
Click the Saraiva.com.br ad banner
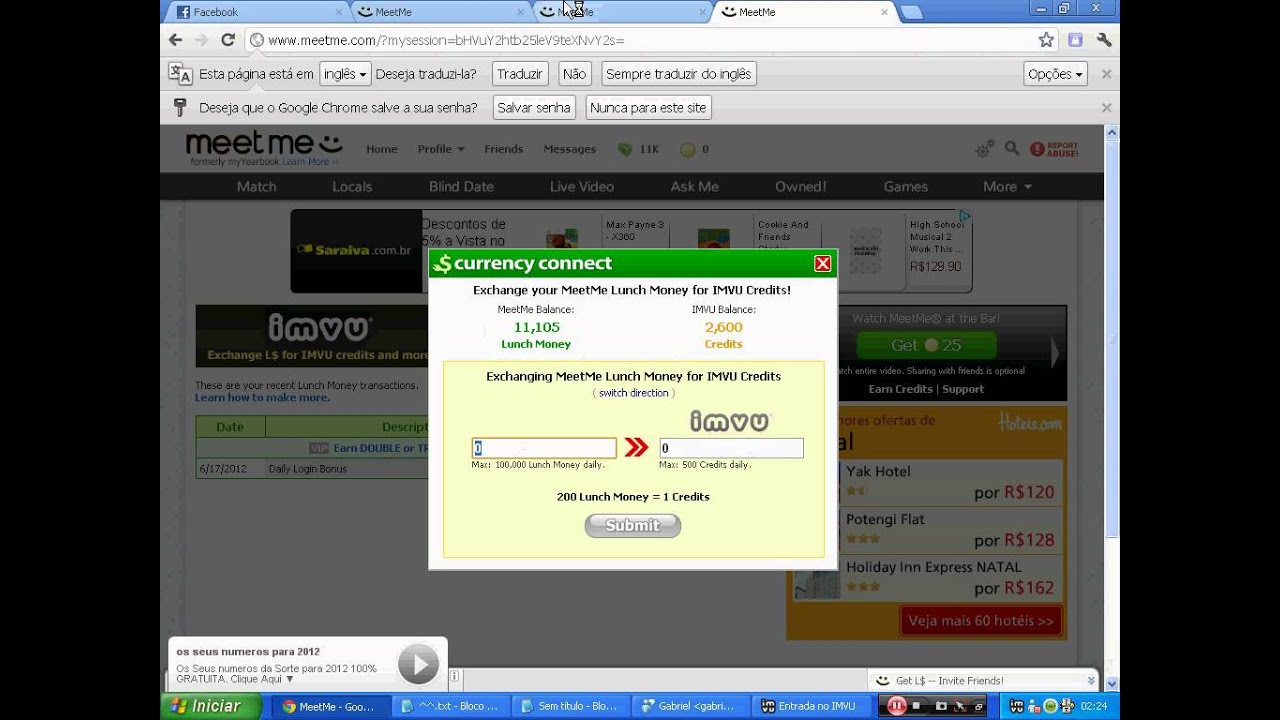click(356, 250)
